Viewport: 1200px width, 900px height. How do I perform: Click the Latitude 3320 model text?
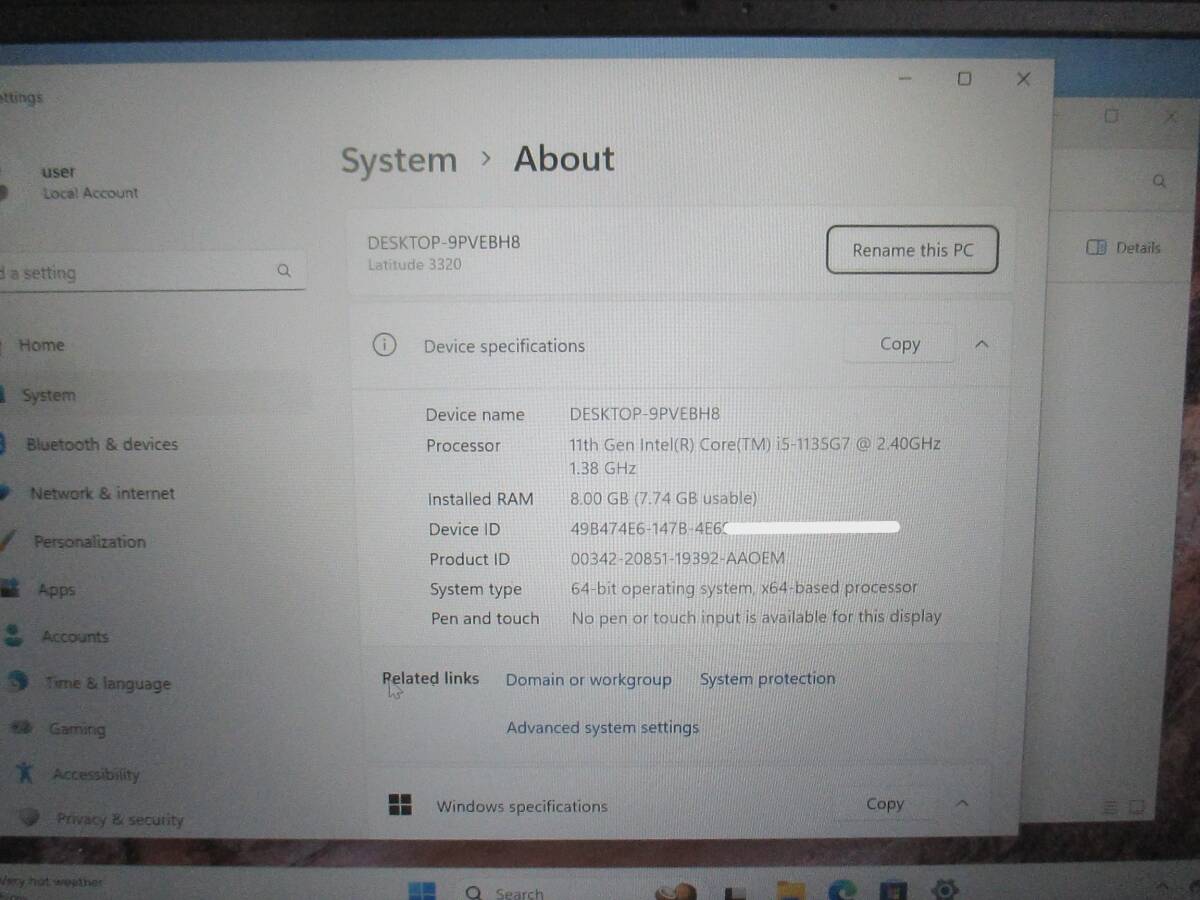tap(414, 265)
